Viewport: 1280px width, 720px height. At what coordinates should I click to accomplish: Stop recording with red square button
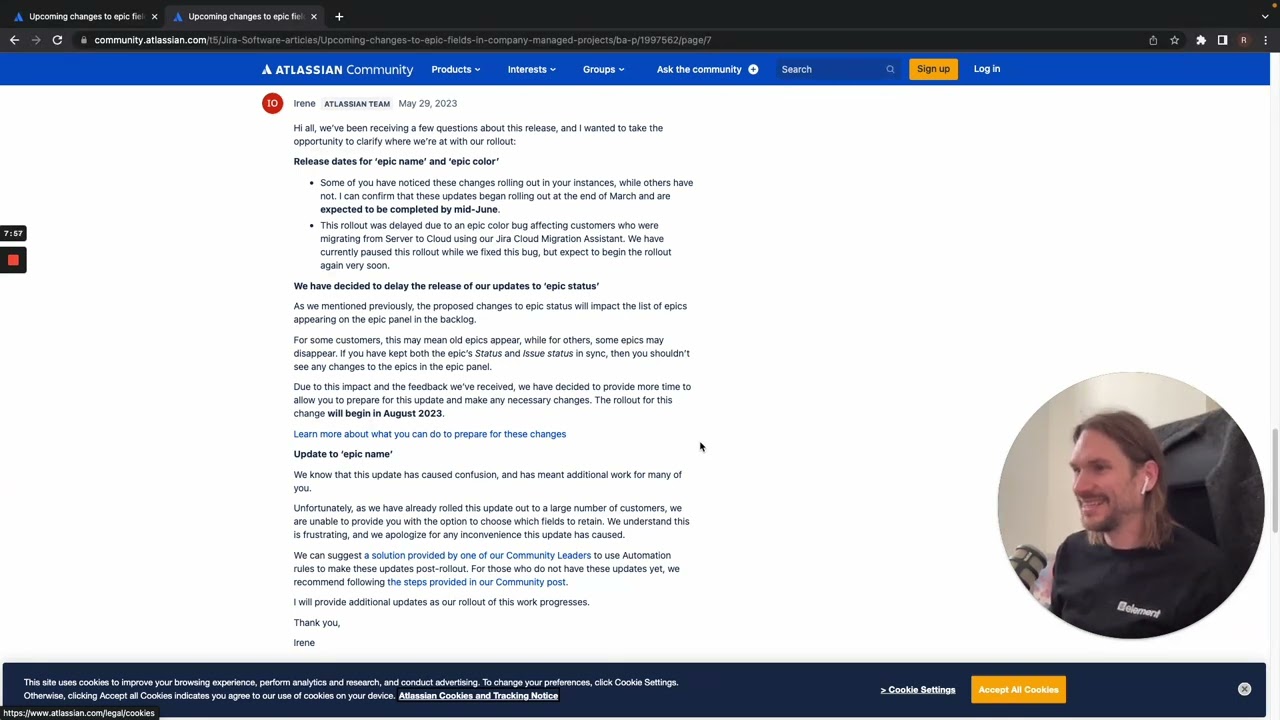pos(13,260)
